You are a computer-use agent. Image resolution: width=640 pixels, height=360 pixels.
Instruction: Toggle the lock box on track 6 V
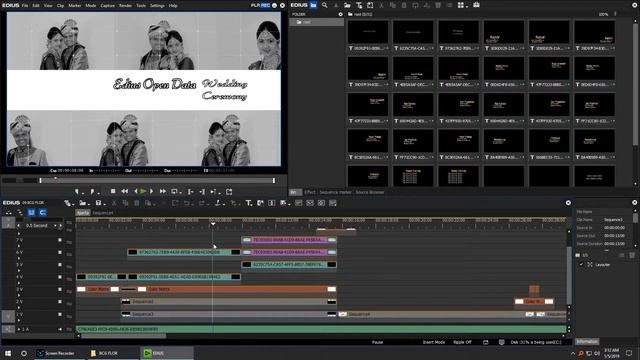click(x=60, y=252)
